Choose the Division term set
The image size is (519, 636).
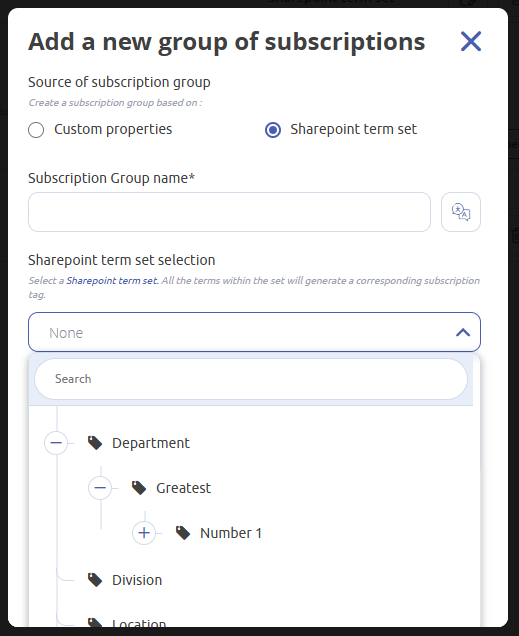coord(137,580)
